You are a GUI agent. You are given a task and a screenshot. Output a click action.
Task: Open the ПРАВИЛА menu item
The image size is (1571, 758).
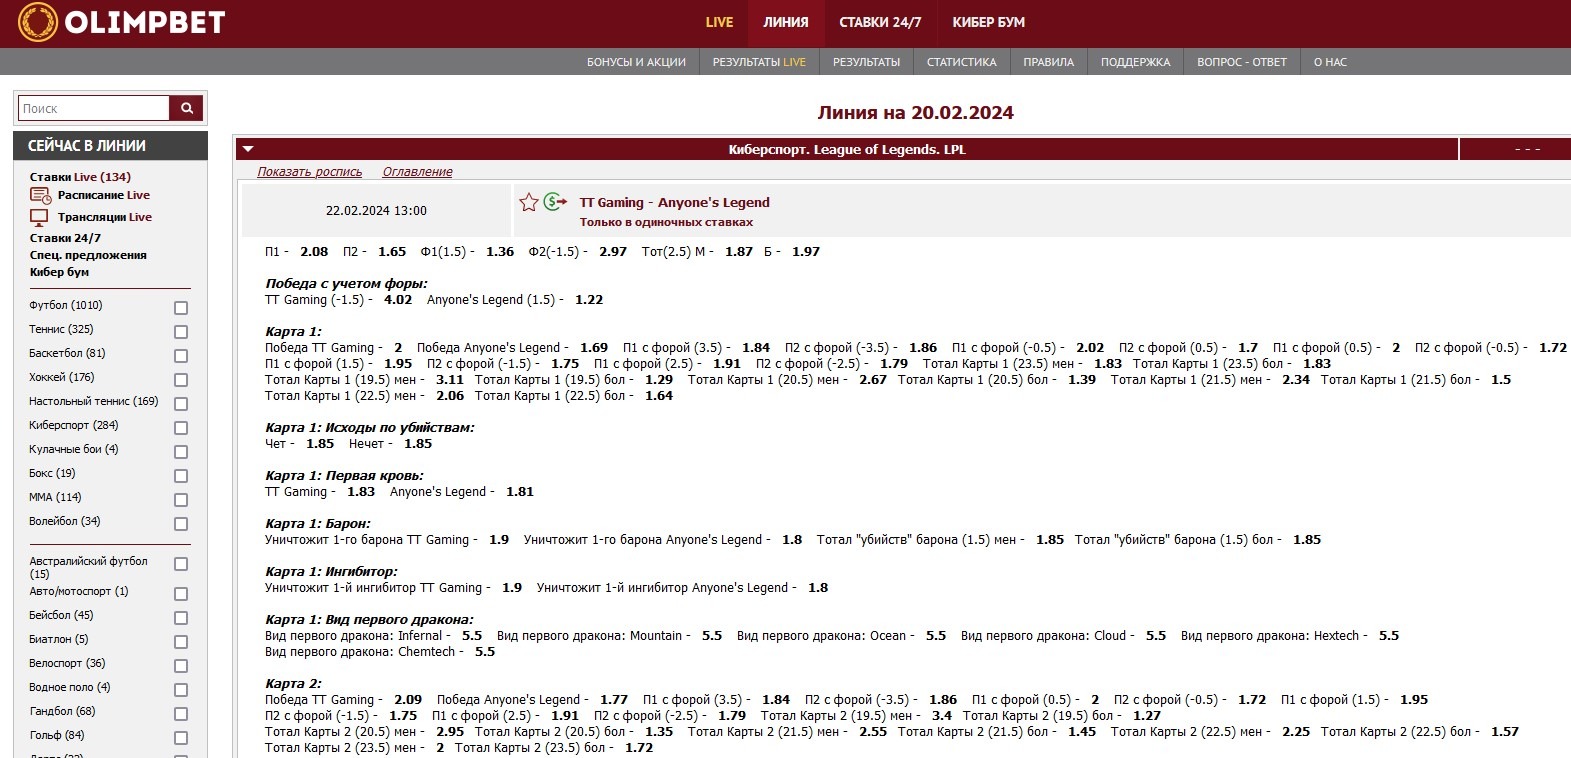1048,62
